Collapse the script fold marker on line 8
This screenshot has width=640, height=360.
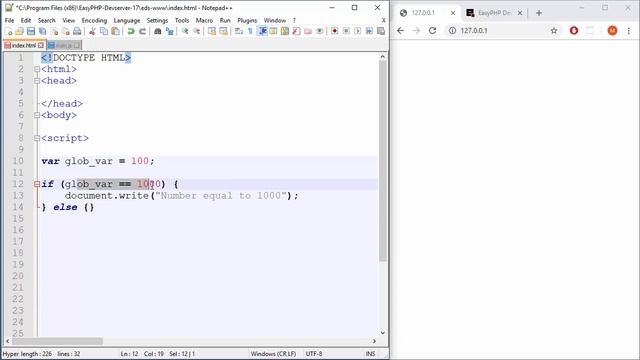[x=37, y=138]
